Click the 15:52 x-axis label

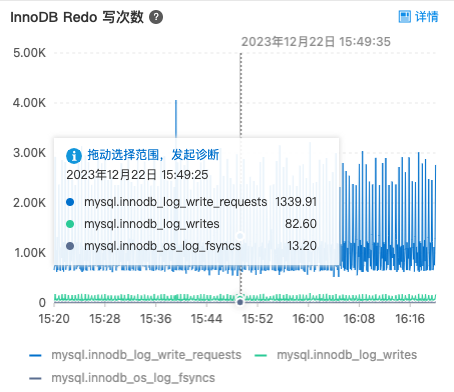257,319
